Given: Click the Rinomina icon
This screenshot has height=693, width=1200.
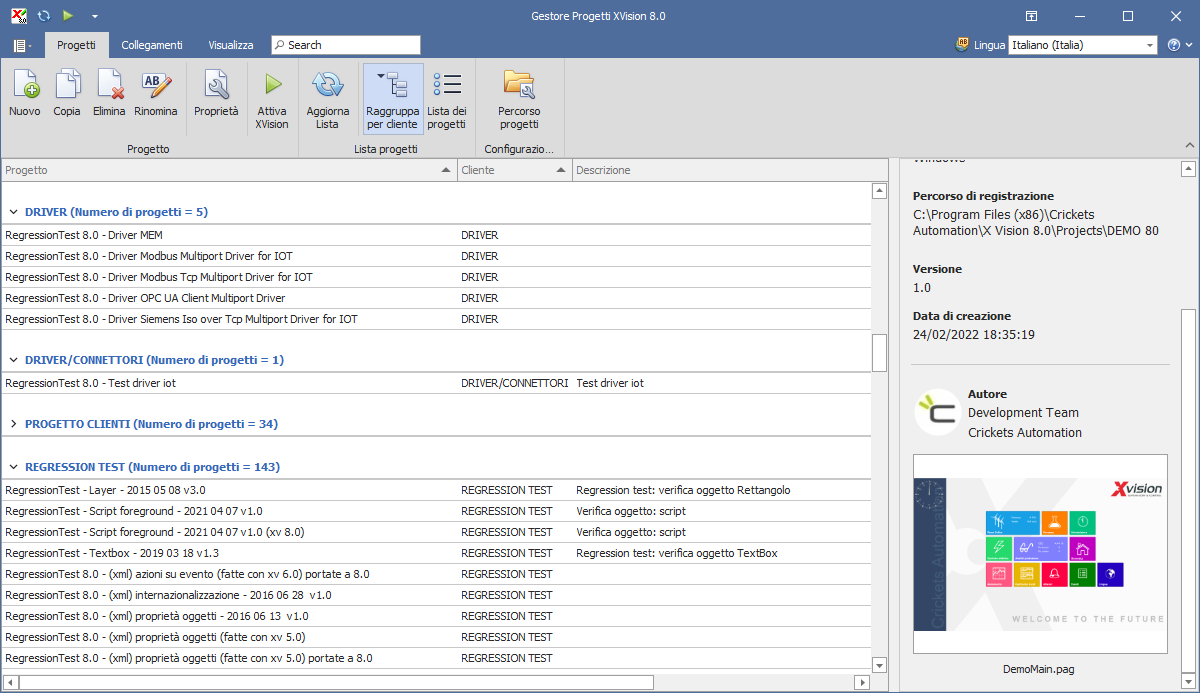Looking at the screenshot, I should (x=156, y=86).
